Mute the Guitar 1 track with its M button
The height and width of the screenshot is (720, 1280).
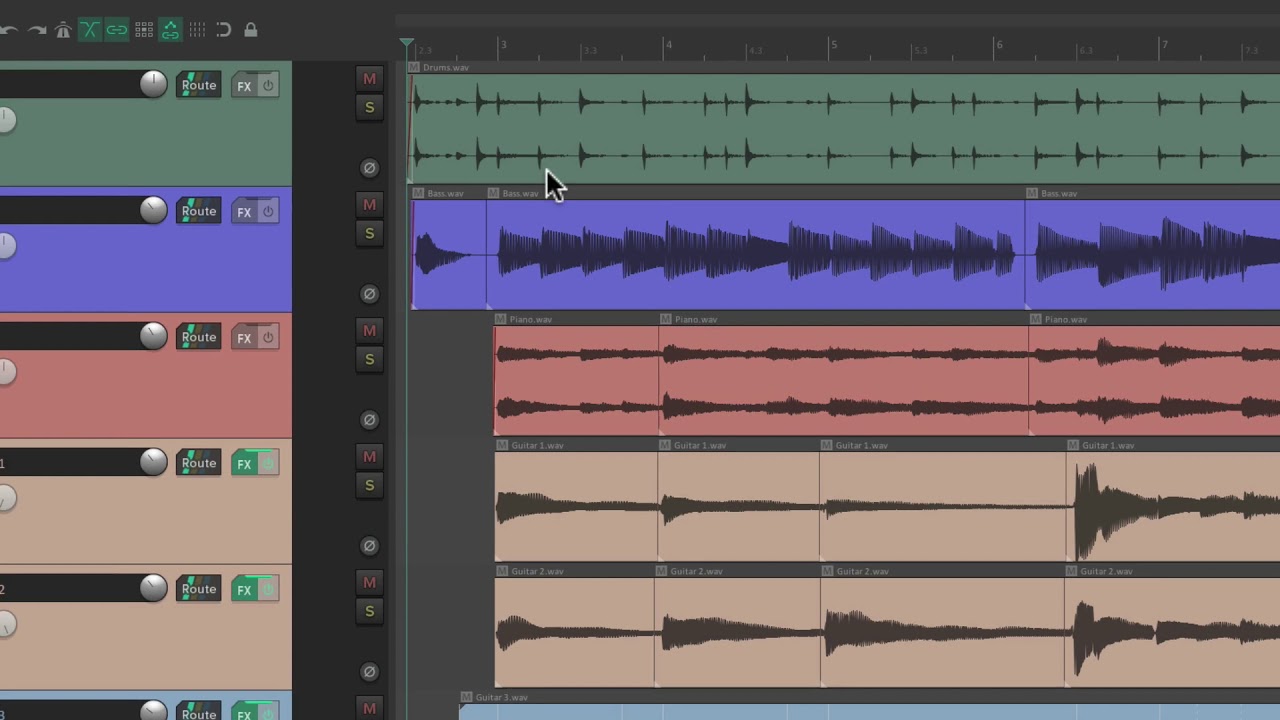369,457
